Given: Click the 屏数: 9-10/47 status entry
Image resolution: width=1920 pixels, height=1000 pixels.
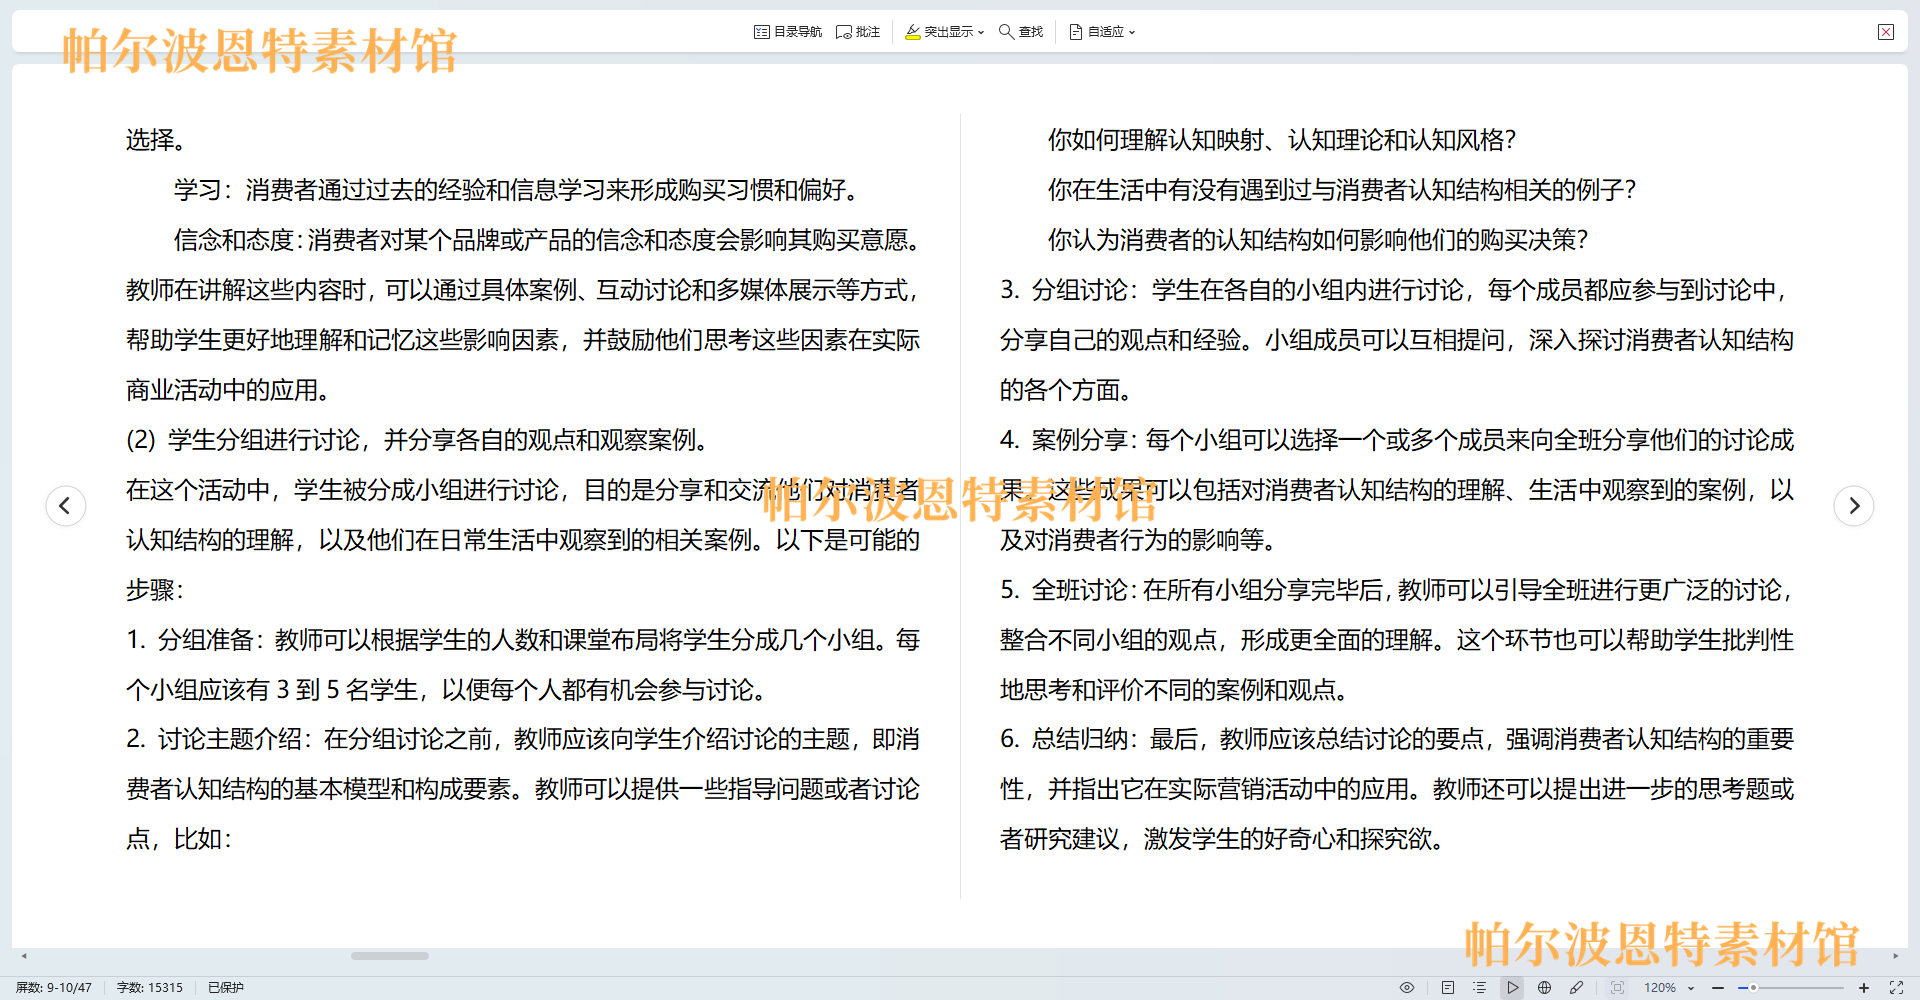Looking at the screenshot, I should point(54,987).
